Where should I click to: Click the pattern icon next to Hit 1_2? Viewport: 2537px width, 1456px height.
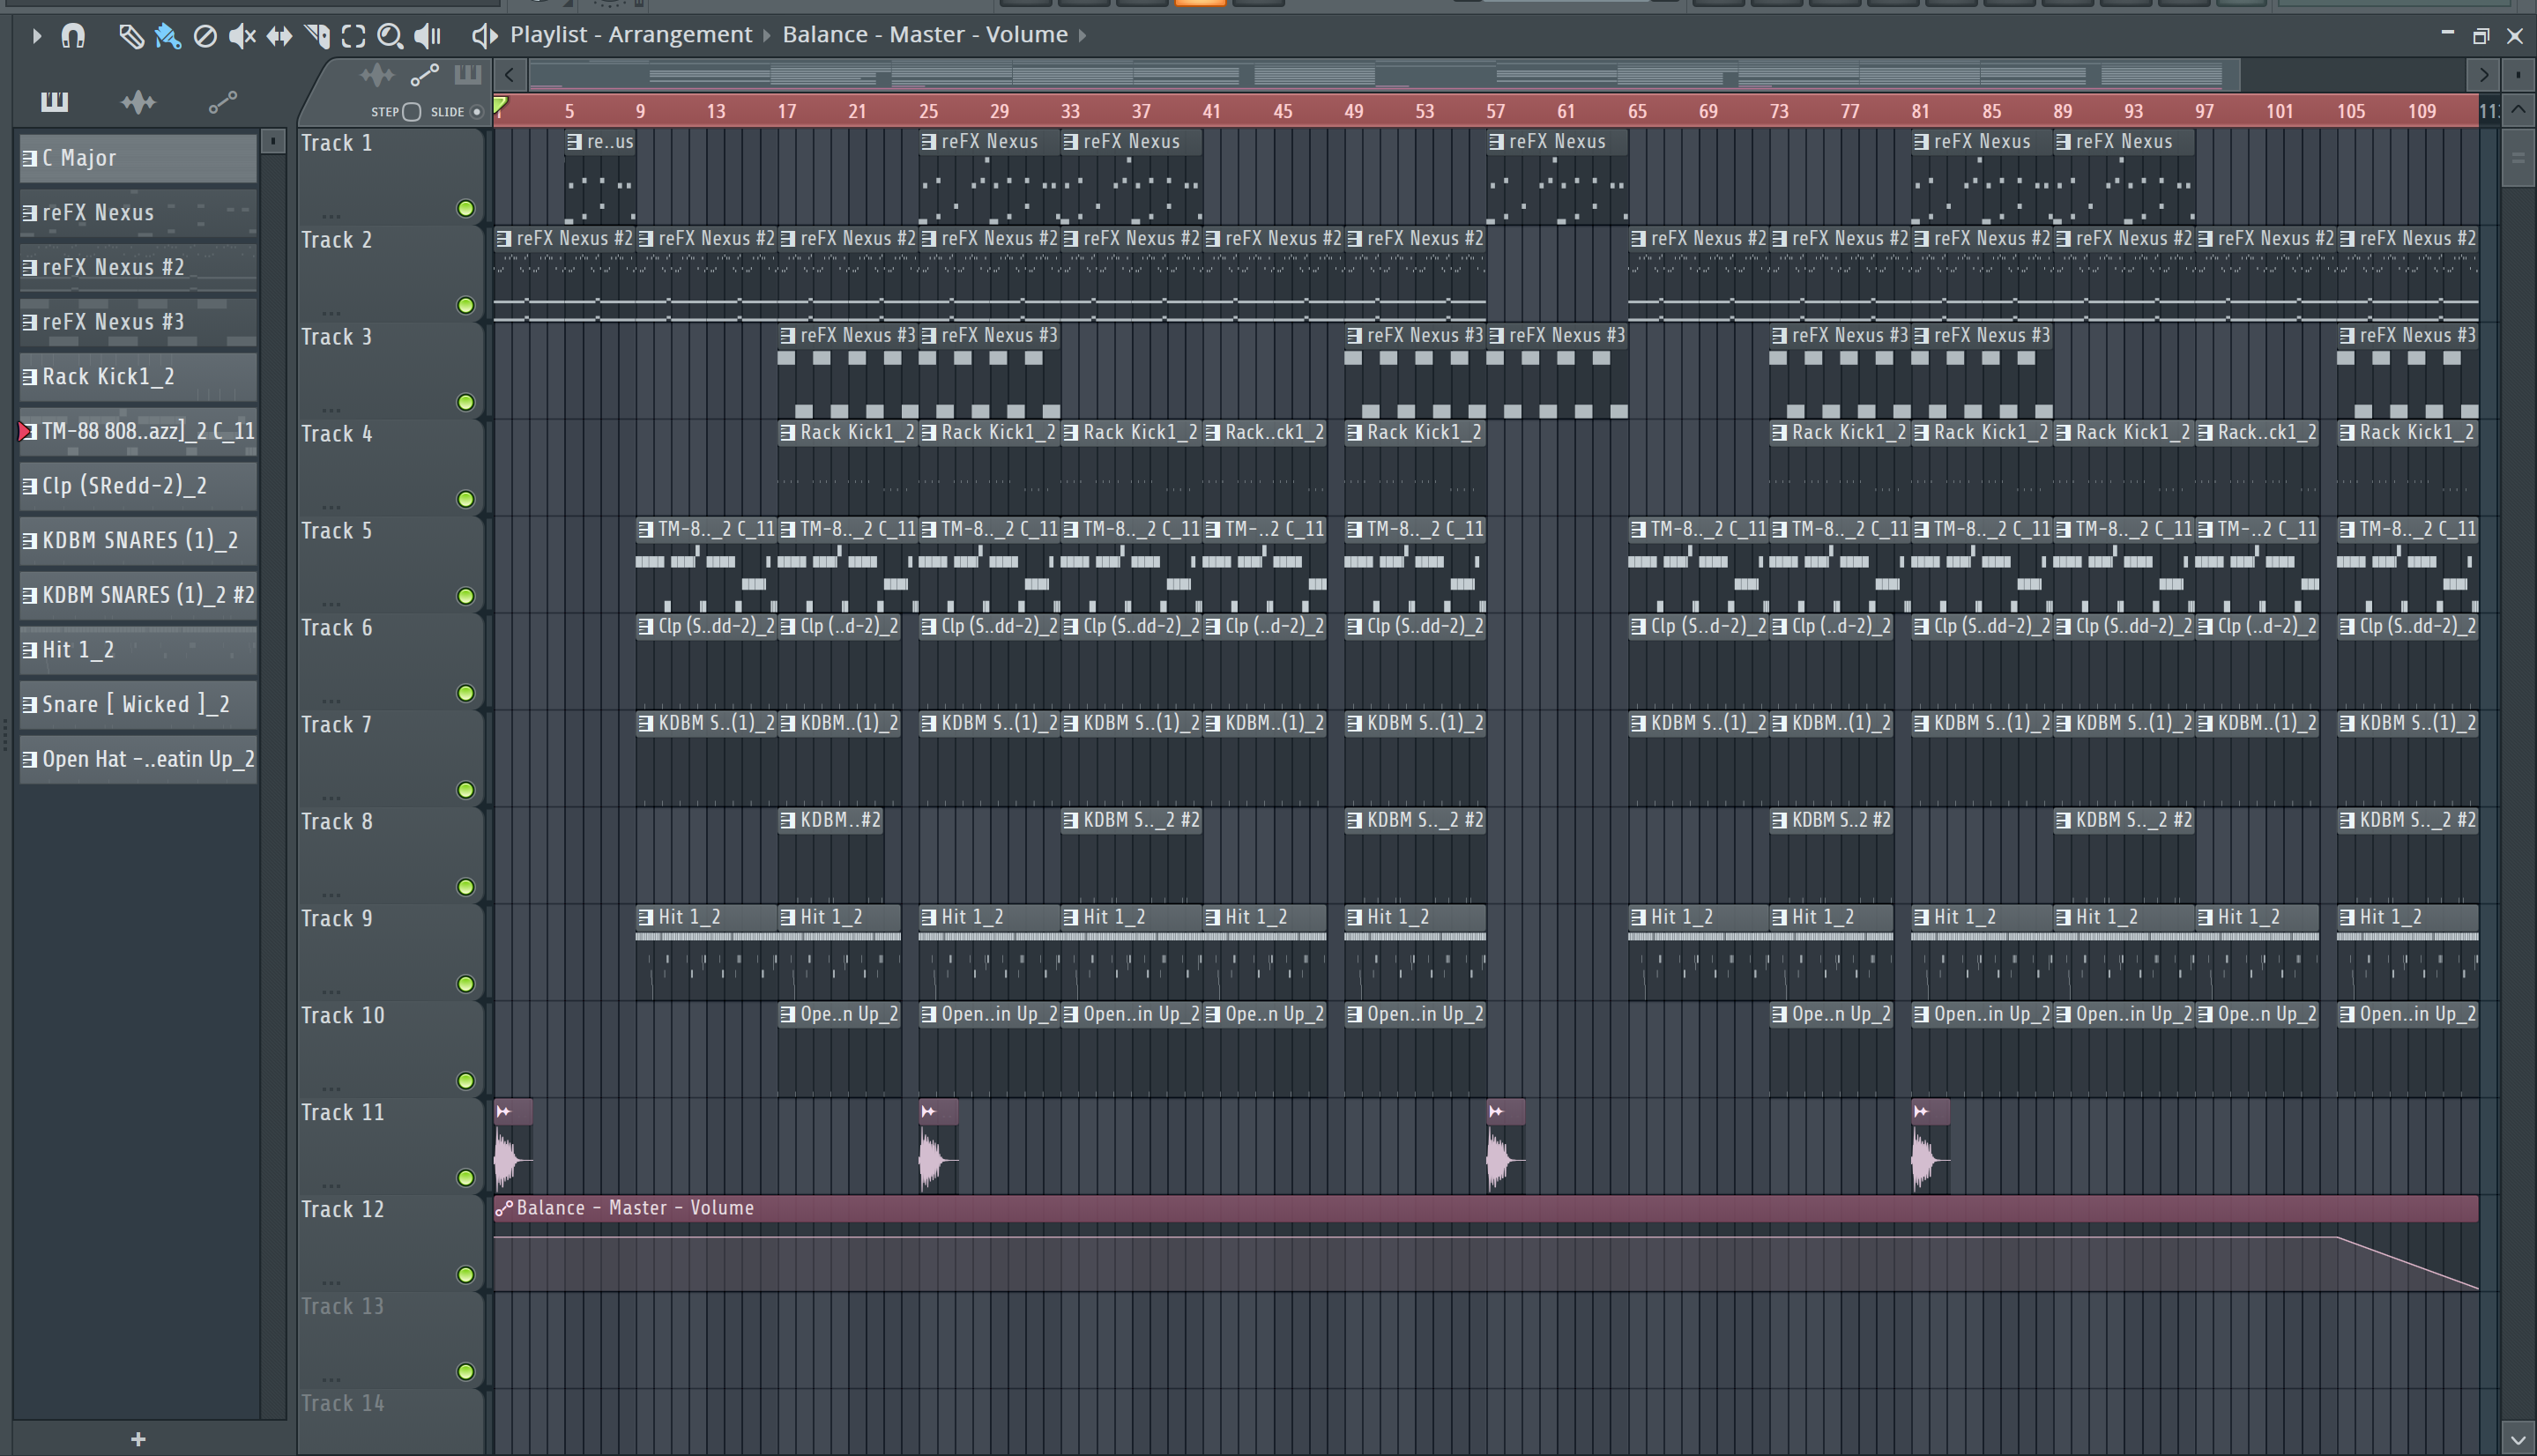point(30,650)
